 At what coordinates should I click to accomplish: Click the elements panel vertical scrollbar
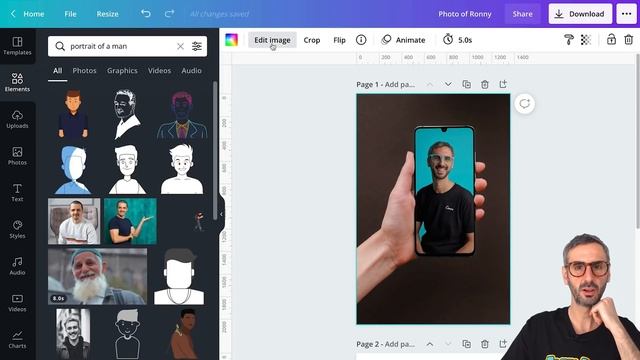[215, 151]
